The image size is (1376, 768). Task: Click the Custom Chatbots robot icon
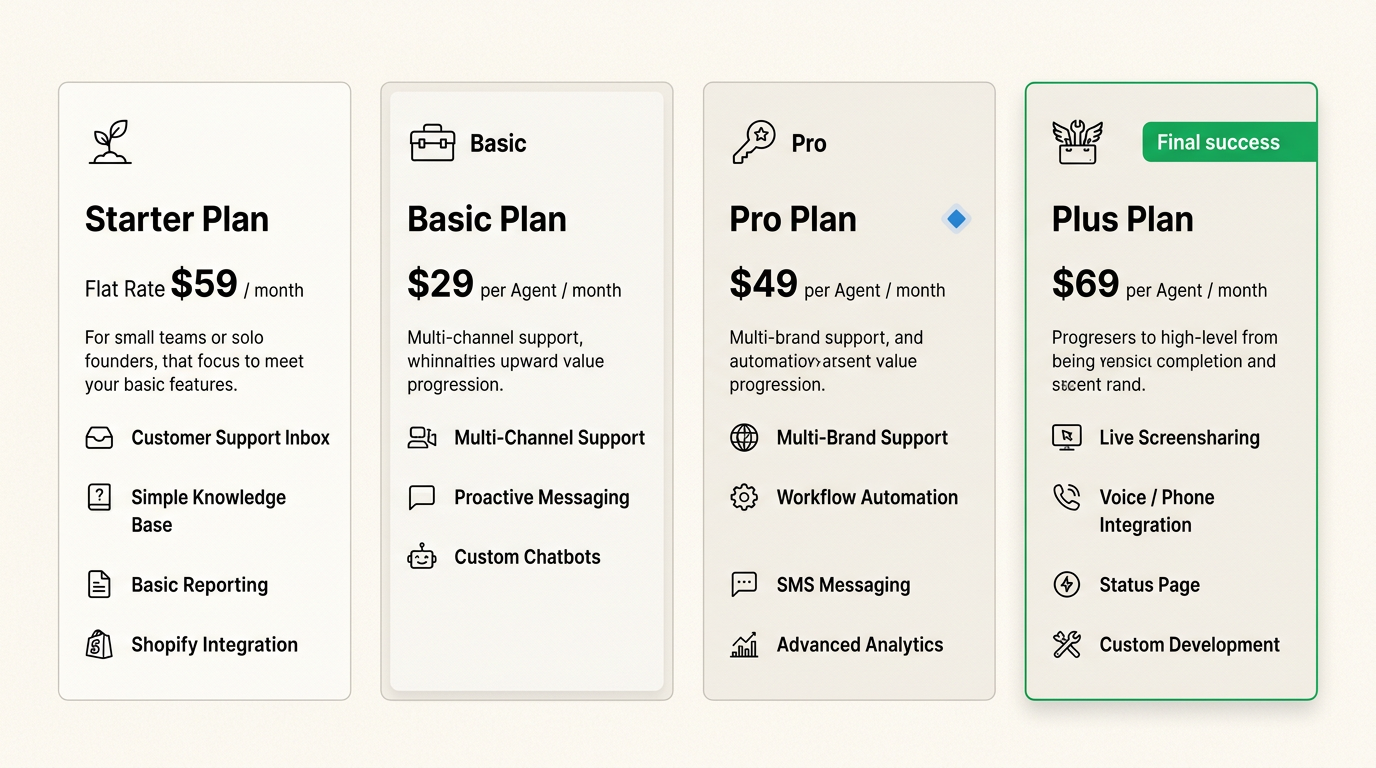pos(422,557)
